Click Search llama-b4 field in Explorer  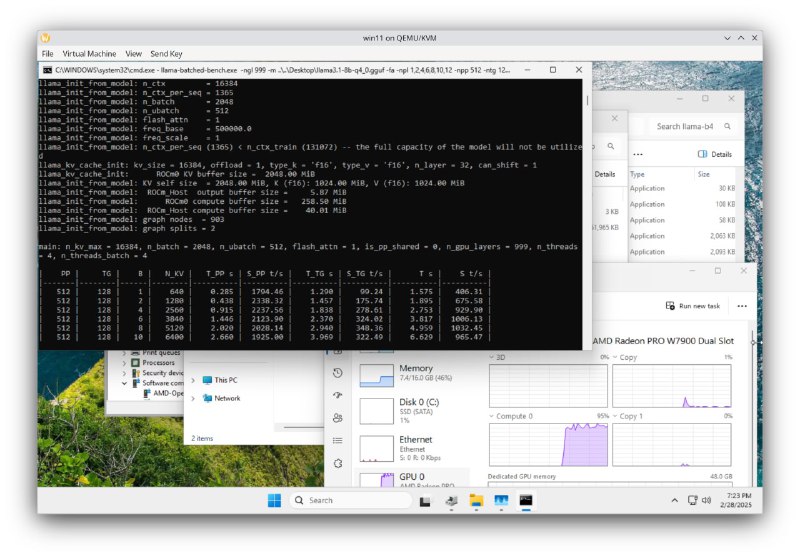coord(685,126)
